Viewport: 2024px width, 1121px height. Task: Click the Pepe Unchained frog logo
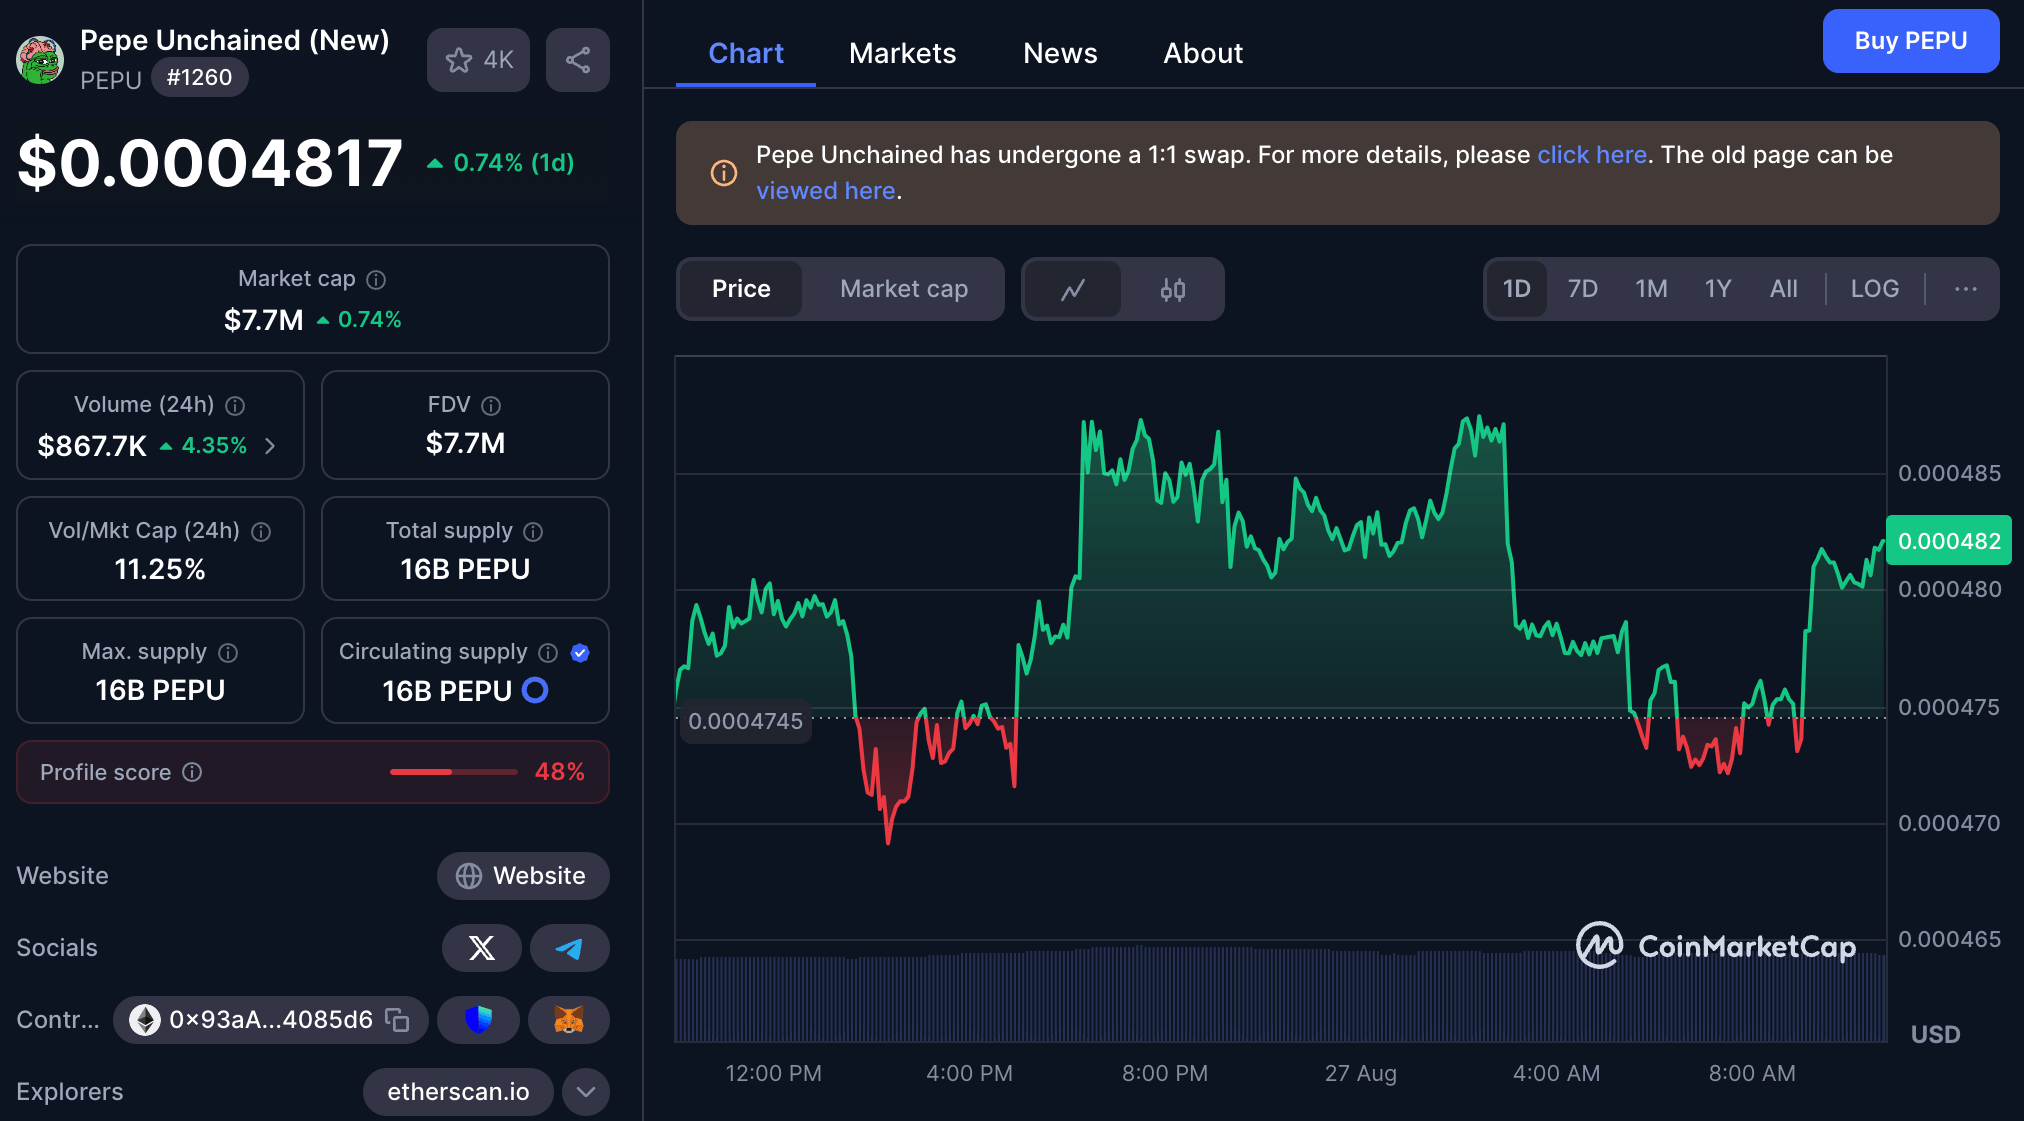[x=40, y=60]
